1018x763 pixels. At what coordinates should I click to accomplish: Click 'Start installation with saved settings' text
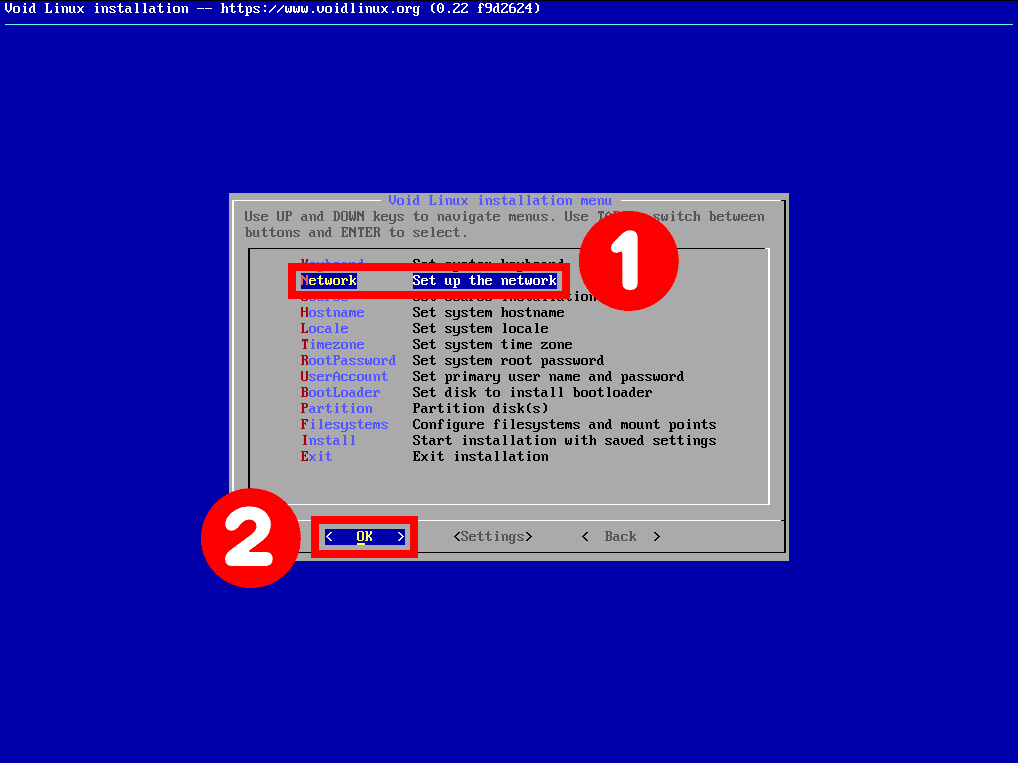click(564, 440)
